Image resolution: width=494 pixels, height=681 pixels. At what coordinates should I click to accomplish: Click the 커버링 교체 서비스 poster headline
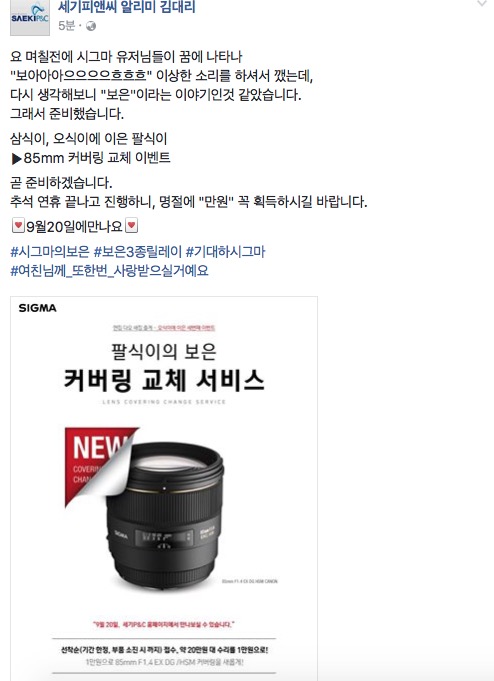pos(164,380)
